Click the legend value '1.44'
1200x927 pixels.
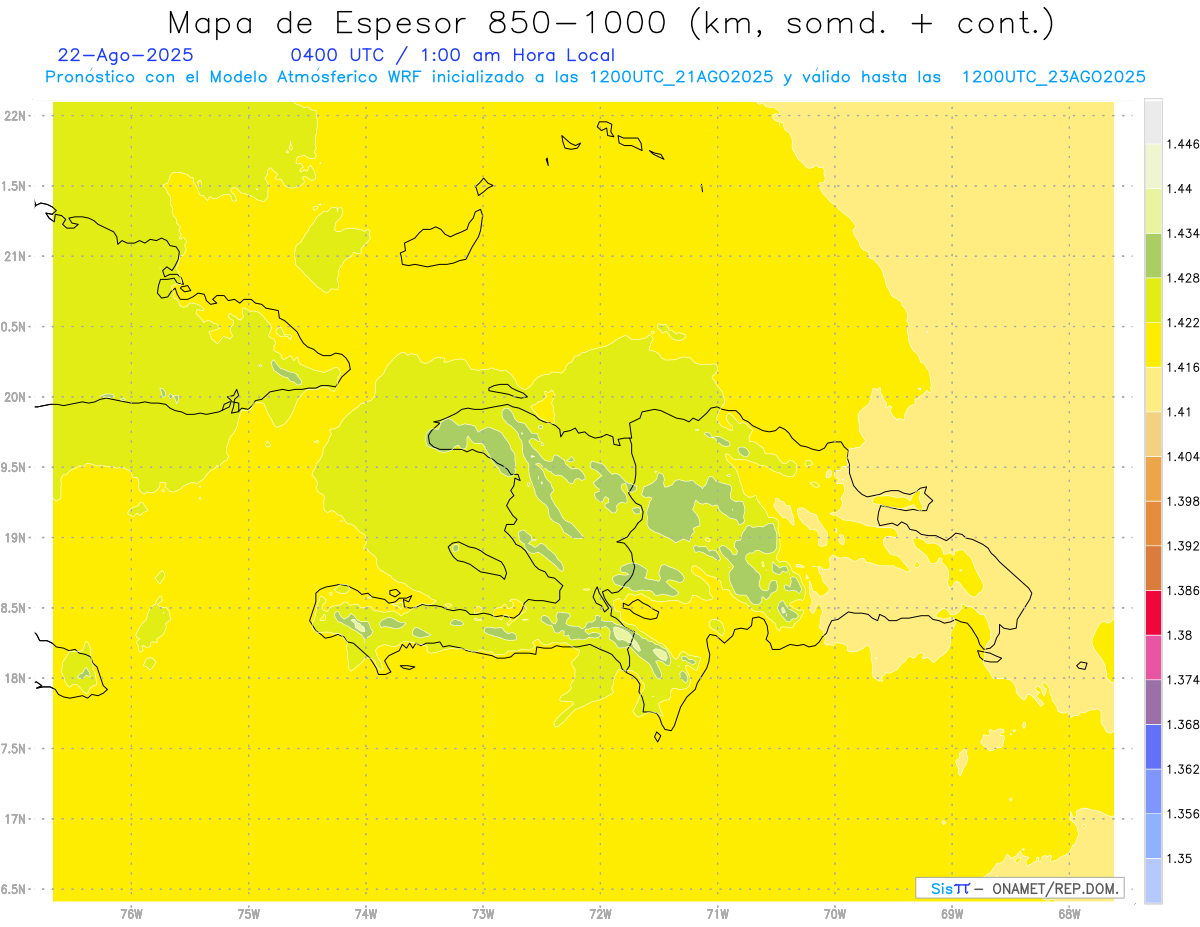(1179, 189)
